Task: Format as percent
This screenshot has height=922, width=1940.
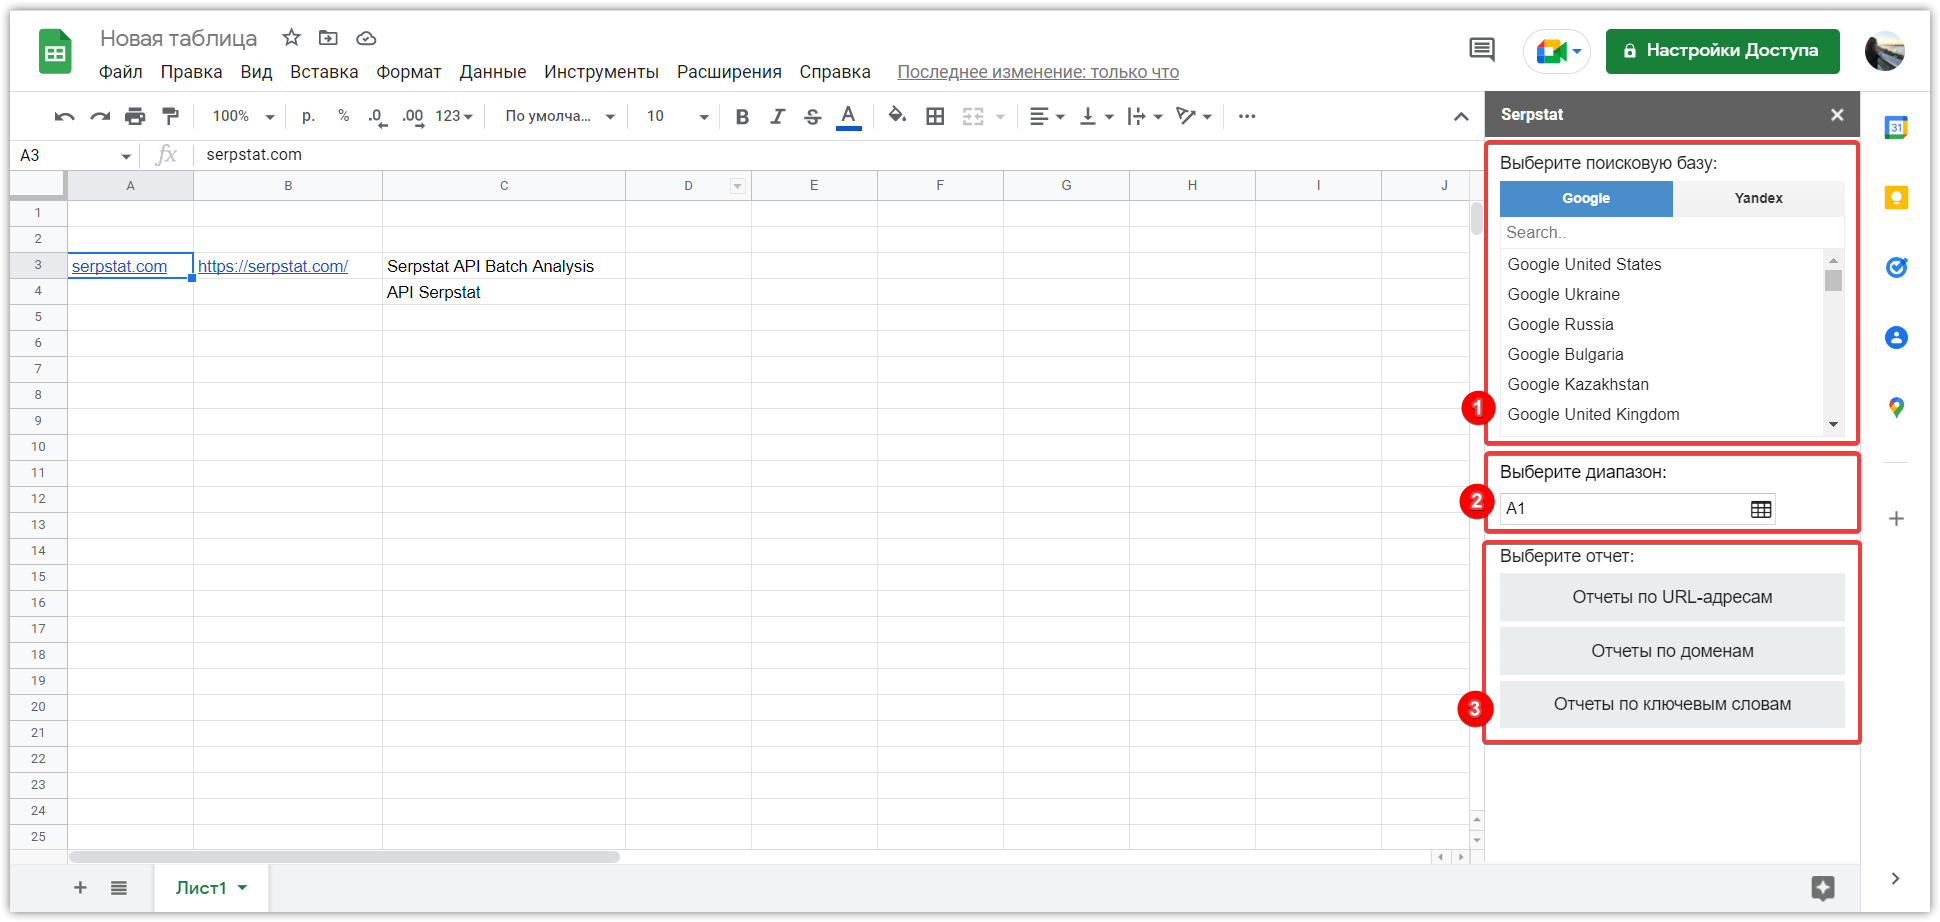Action: 344,116
